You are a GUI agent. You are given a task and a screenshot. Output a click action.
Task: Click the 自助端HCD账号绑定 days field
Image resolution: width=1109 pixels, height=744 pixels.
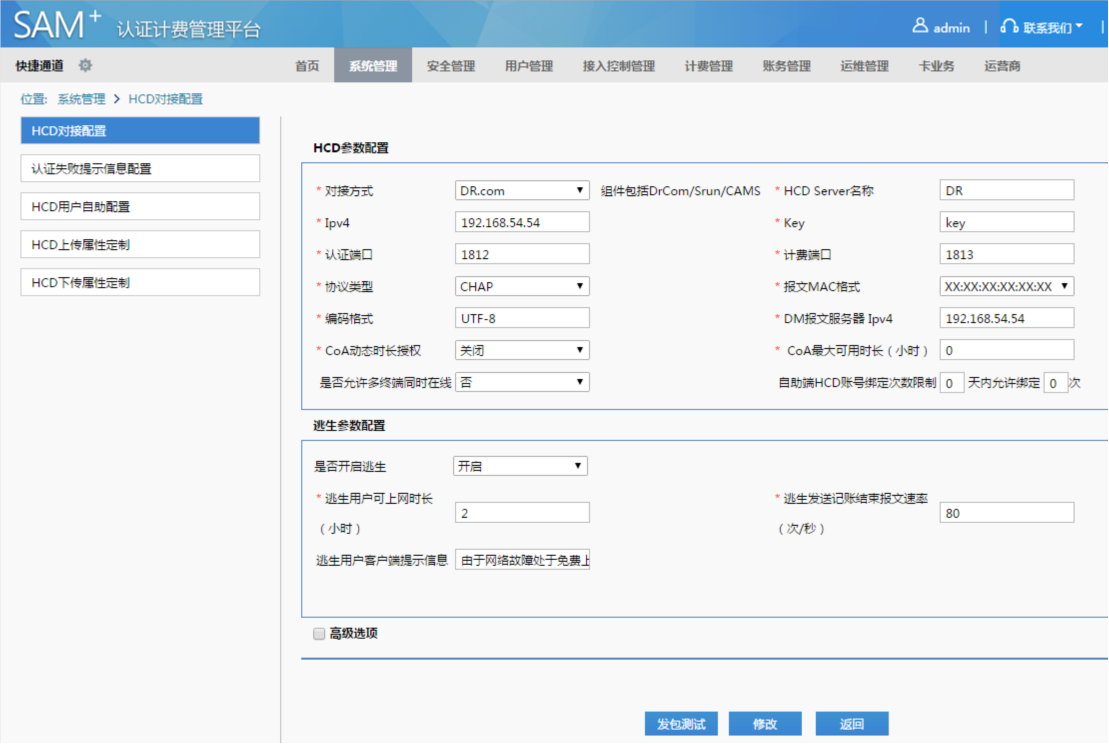[x=951, y=383]
